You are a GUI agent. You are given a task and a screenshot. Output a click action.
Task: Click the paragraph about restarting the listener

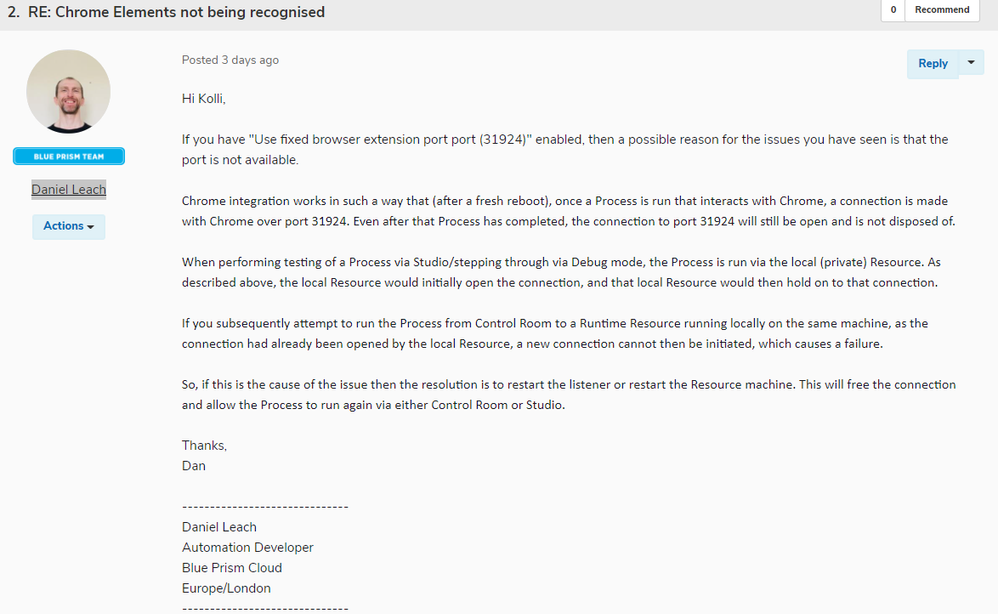(x=568, y=395)
